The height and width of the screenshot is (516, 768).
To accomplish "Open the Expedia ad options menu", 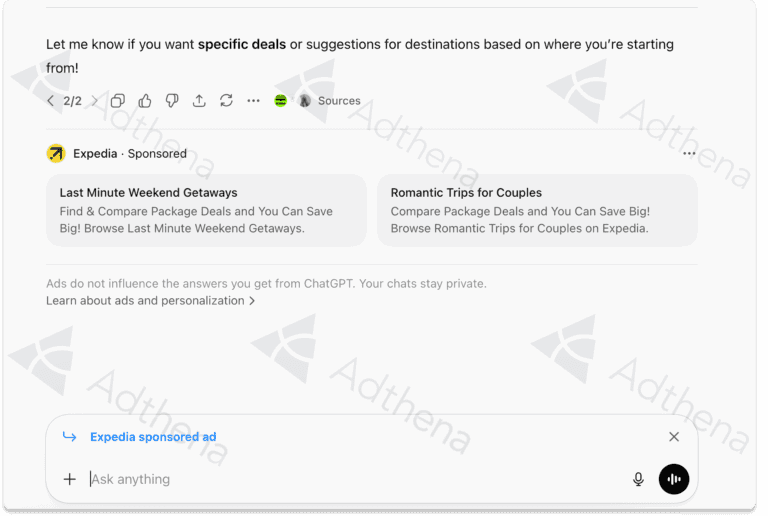I will pos(689,154).
